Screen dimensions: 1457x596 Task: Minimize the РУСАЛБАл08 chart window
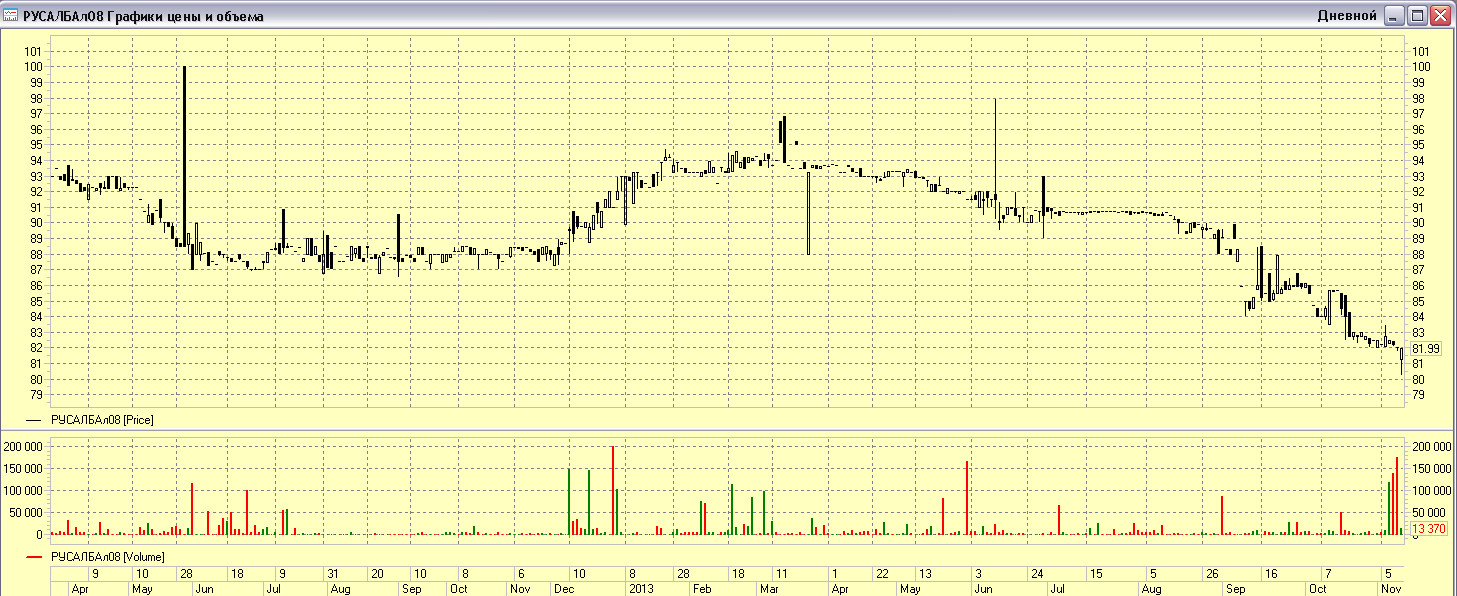(x=1394, y=16)
